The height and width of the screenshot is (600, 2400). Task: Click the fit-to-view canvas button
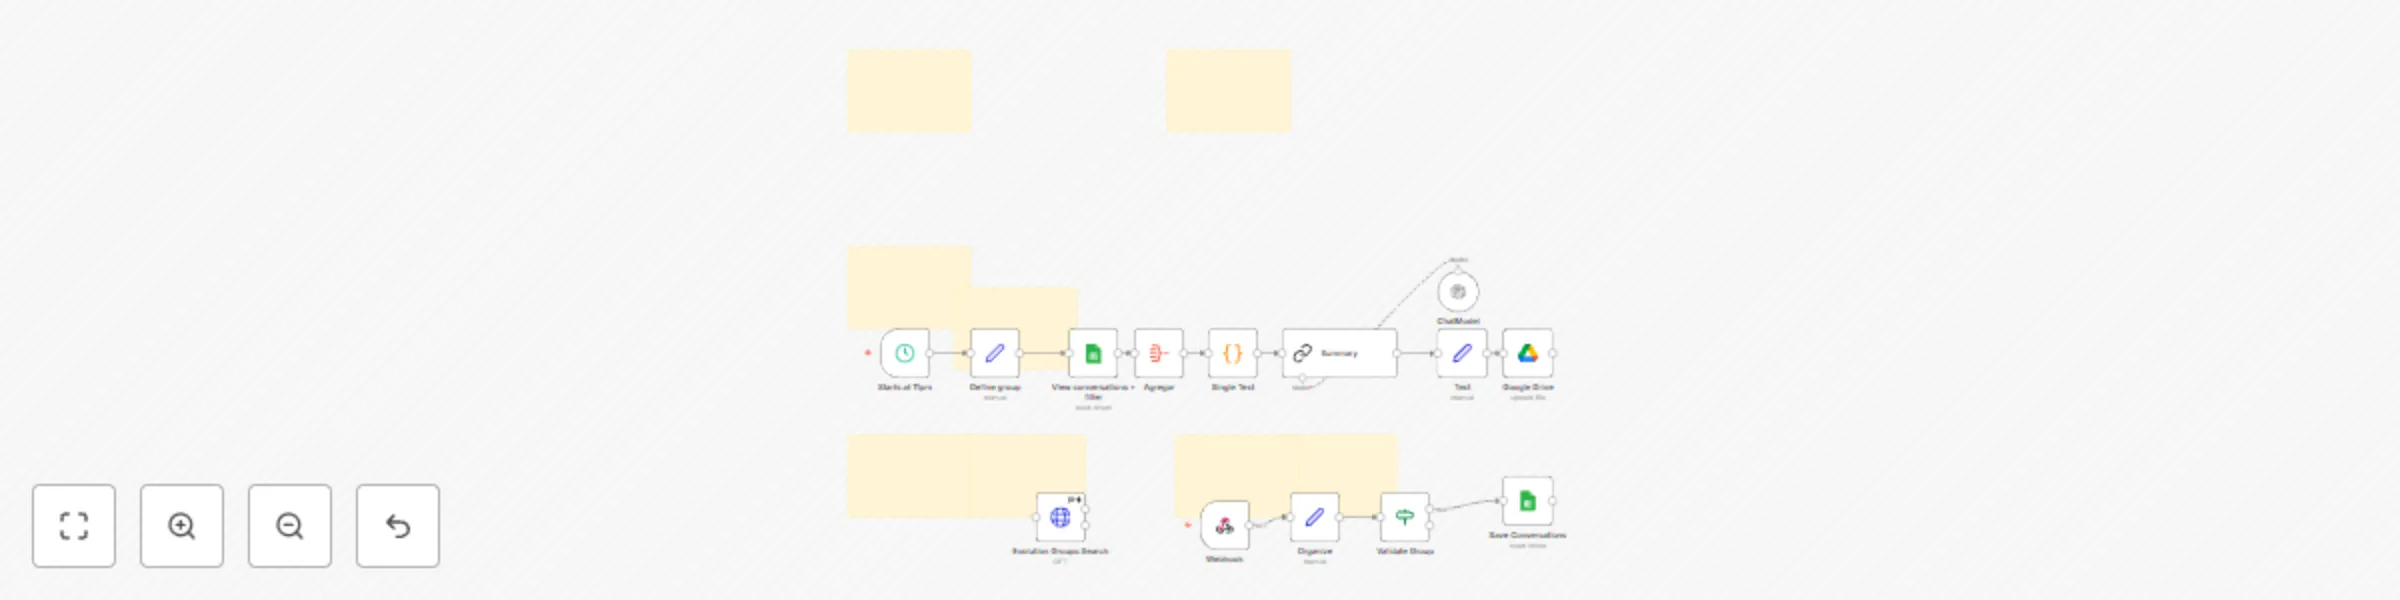(x=74, y=526)
